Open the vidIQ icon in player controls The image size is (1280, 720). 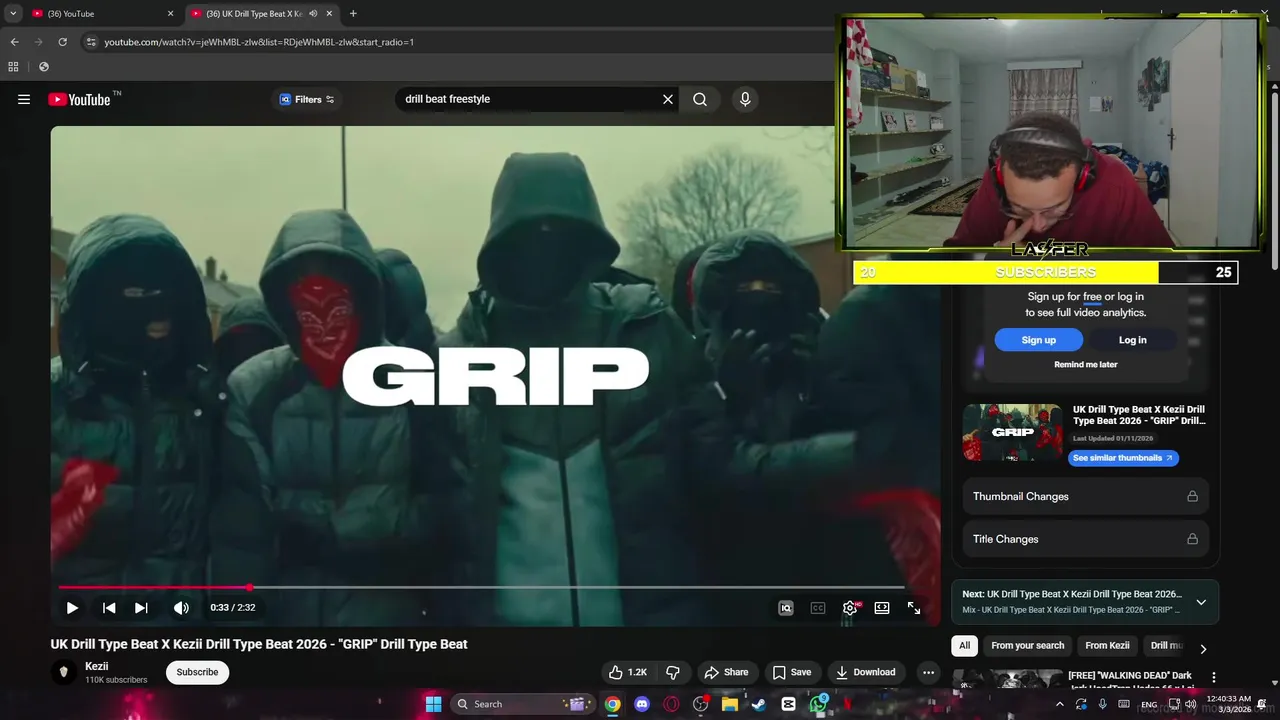tap(786, 607)
